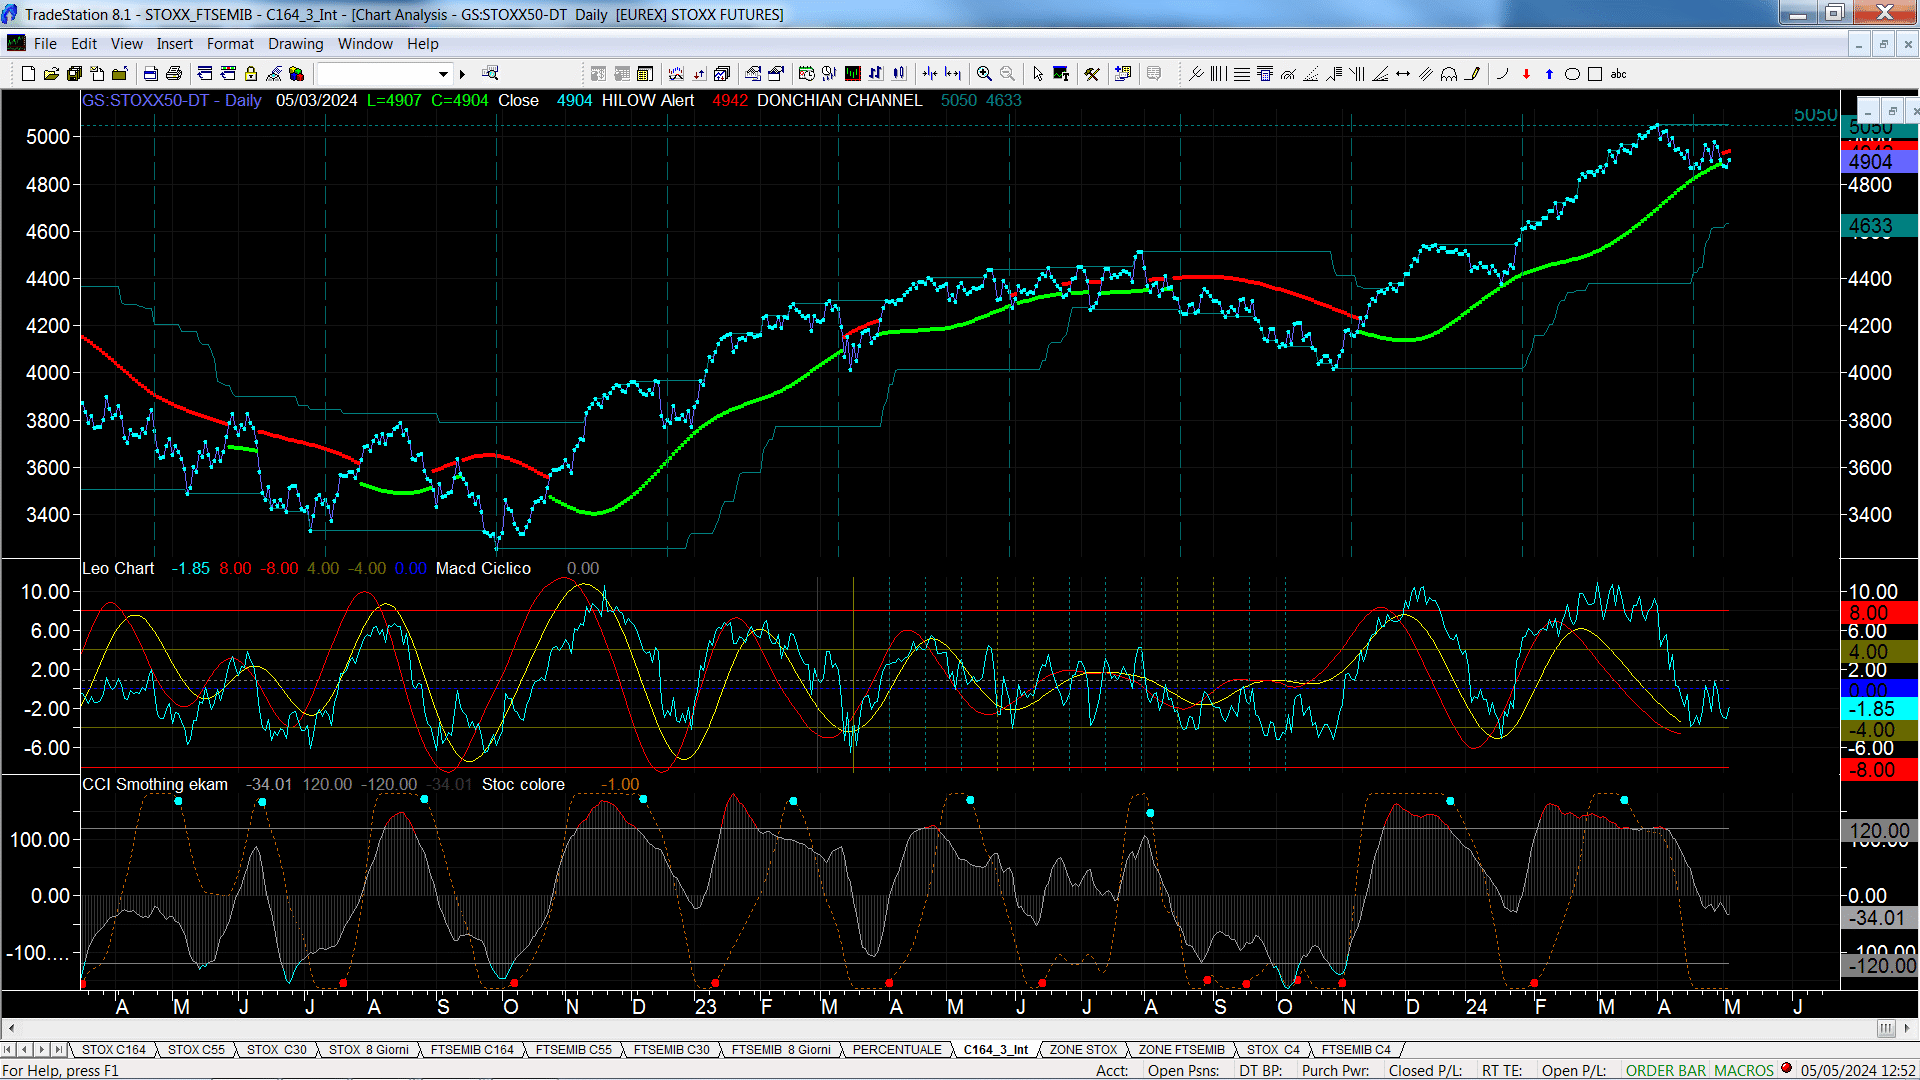
Task: Click the horizontal scrollbar right arrow
Action: point(1908,1028)
